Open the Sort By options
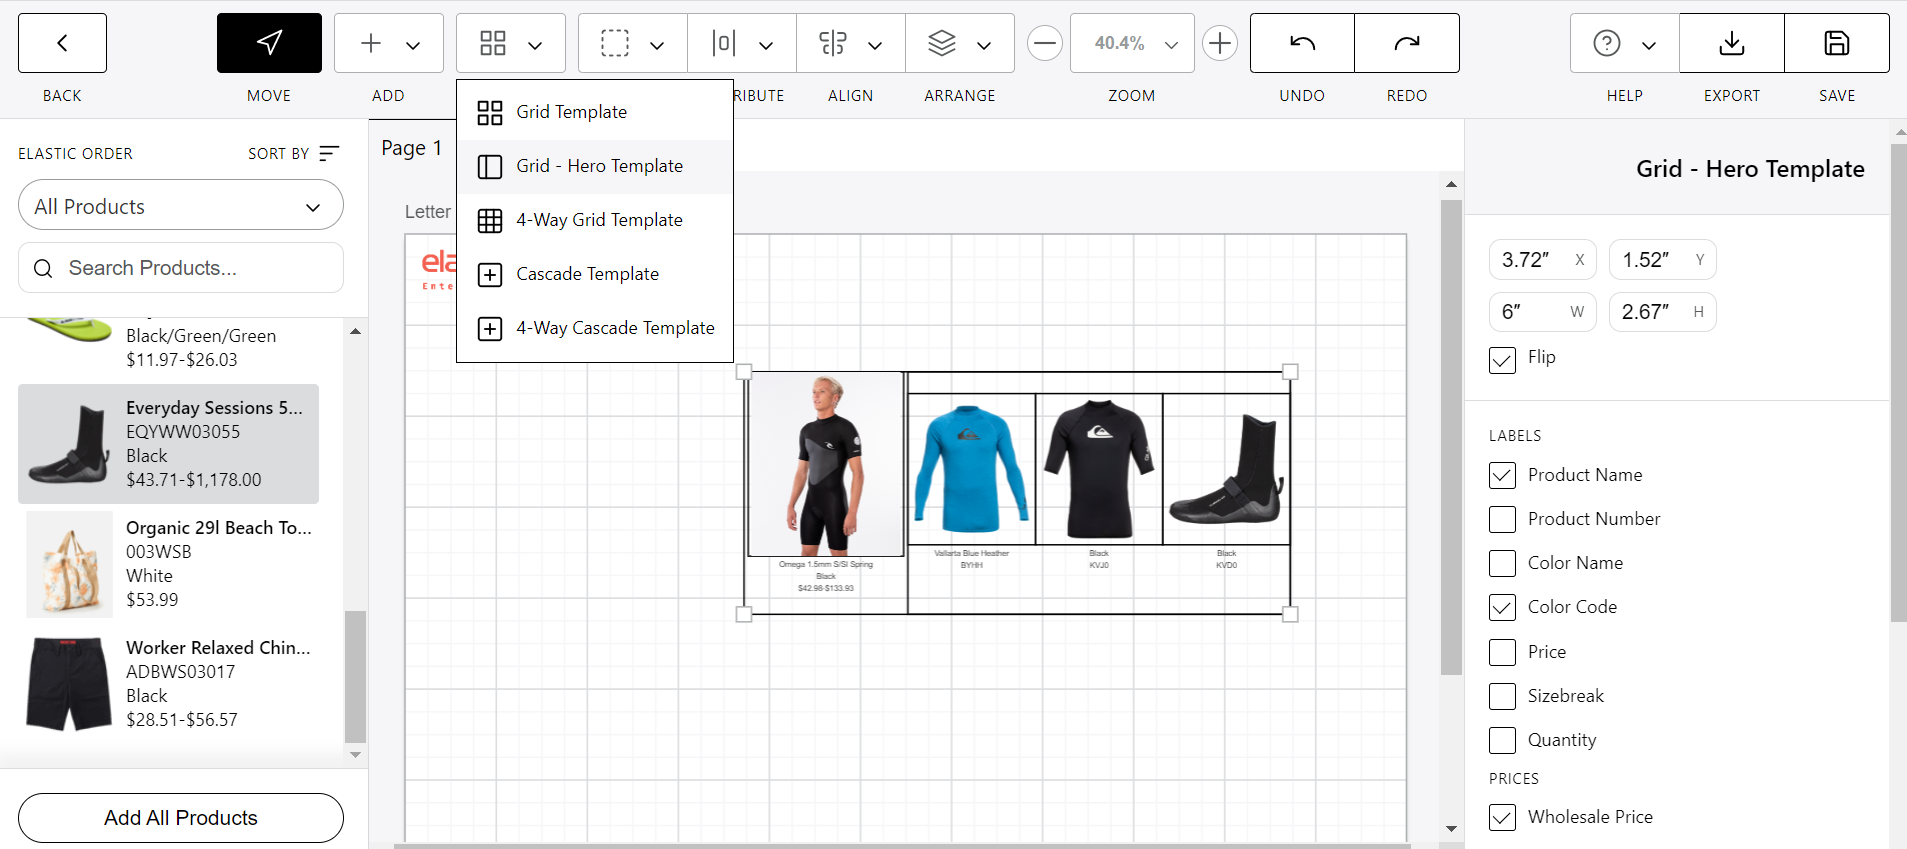 [294, 153]
